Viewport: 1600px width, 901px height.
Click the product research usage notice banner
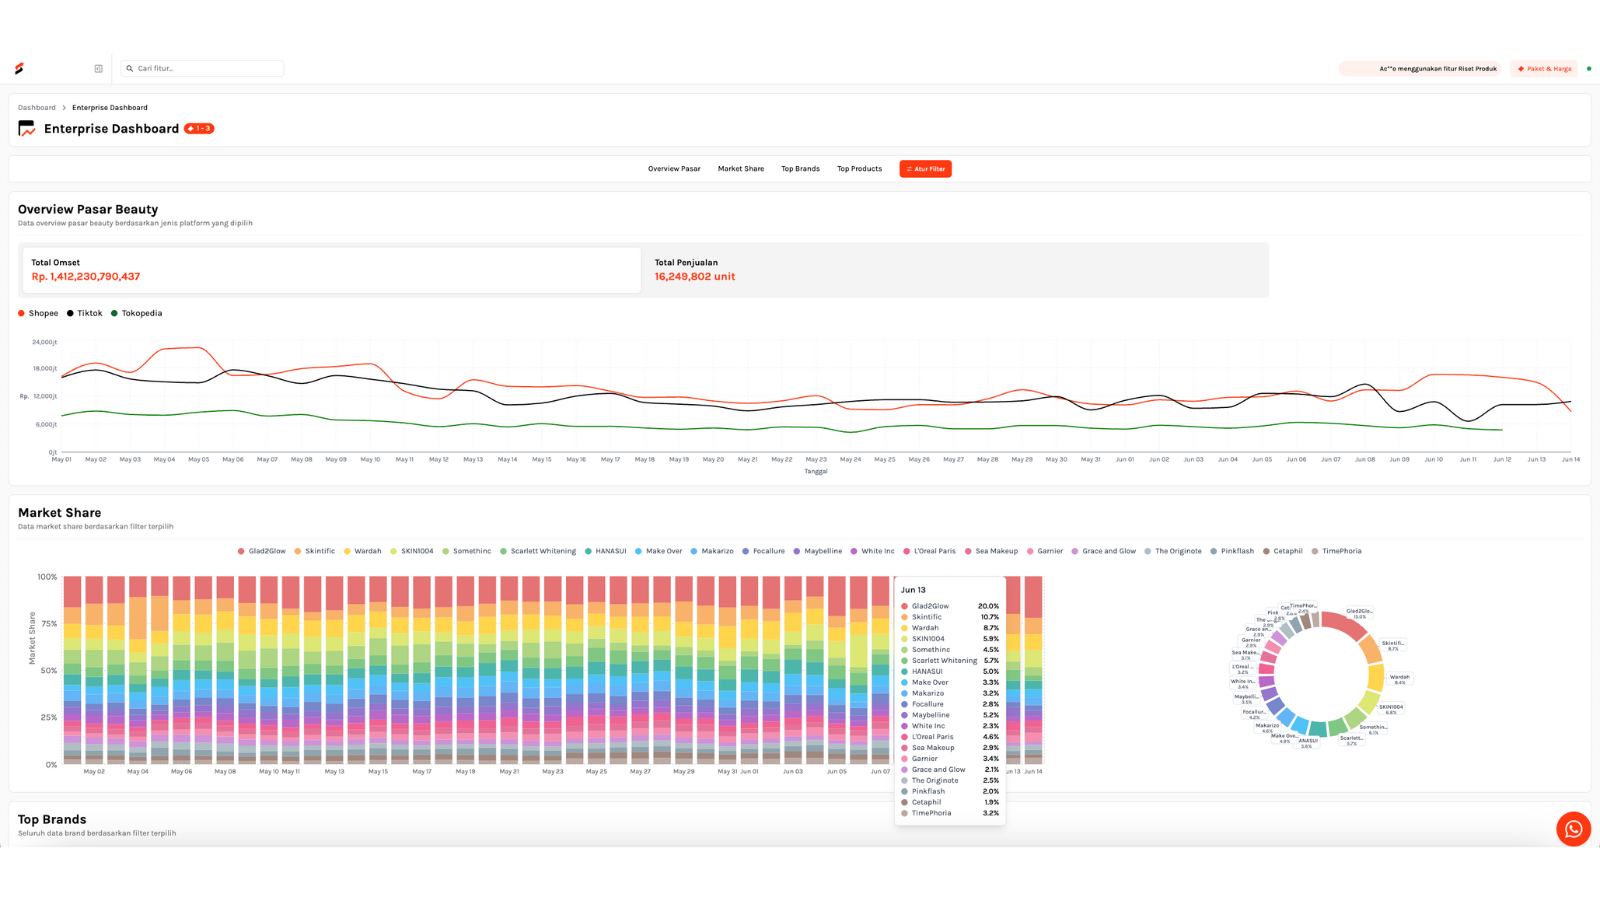[1420, 69]
